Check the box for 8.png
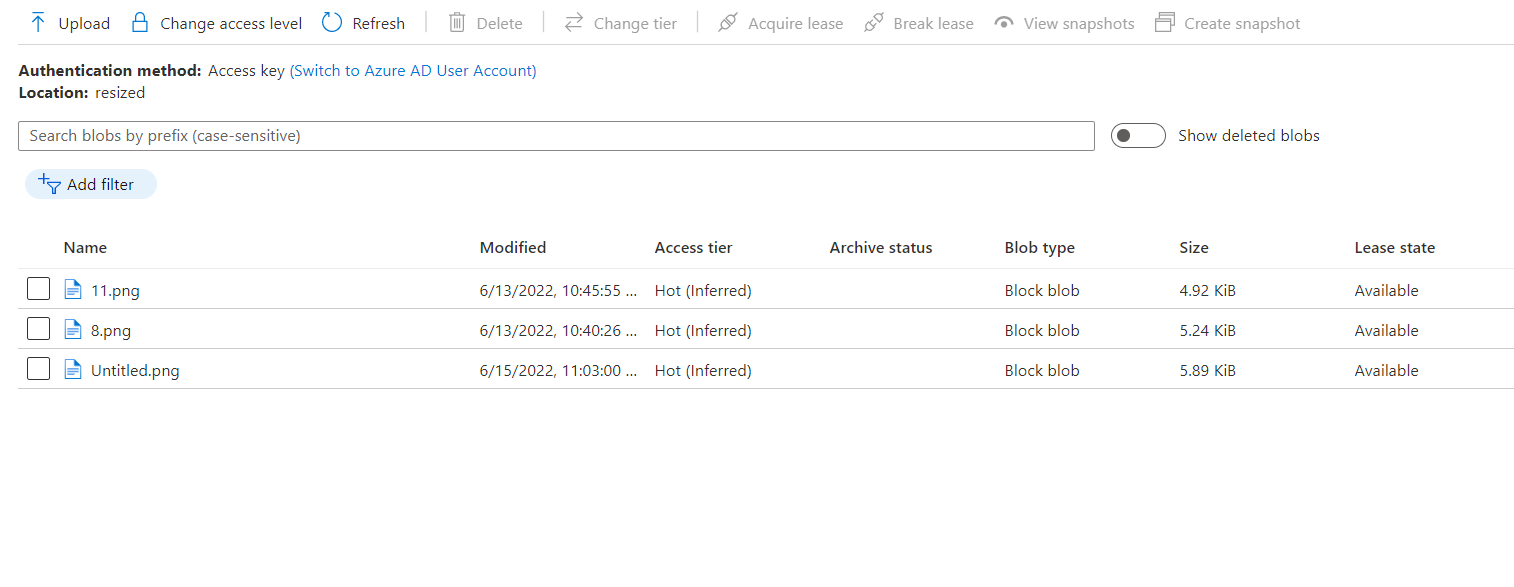 pos(38,329)
